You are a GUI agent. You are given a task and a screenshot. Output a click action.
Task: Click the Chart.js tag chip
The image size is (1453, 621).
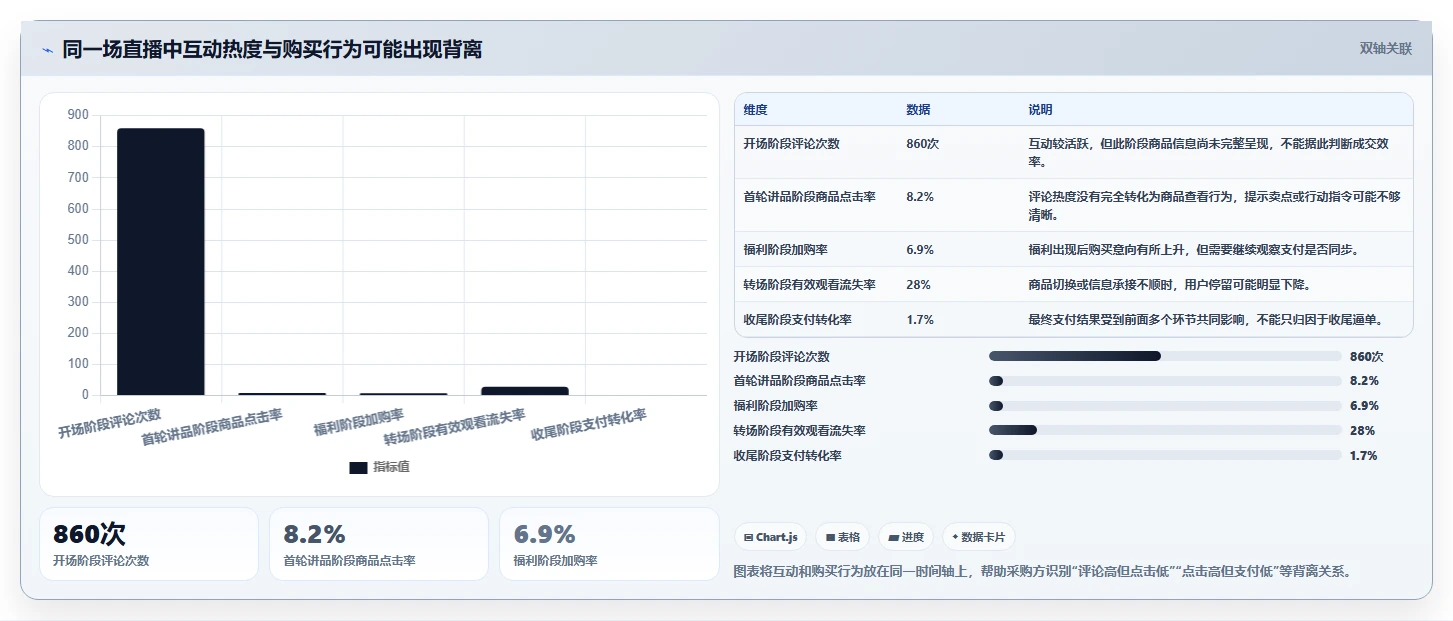[x=769, y=537]
